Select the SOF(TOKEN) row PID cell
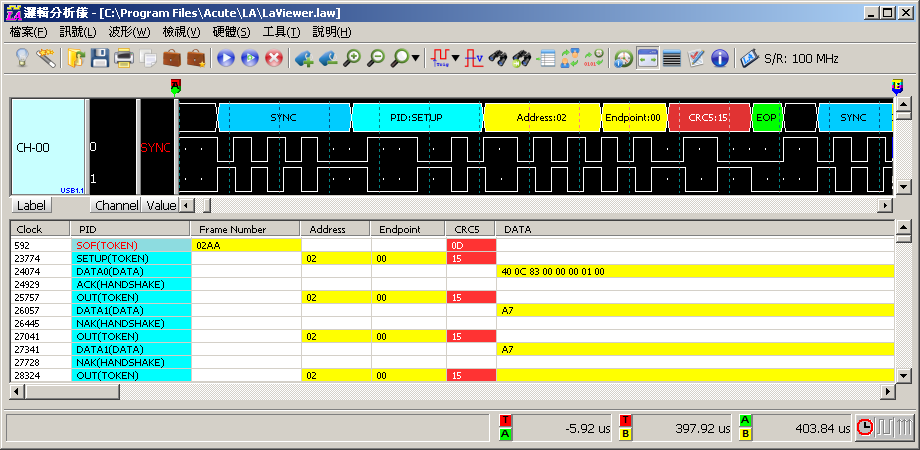Viewport: 920px width, 450px height. [x=131, y=245]
